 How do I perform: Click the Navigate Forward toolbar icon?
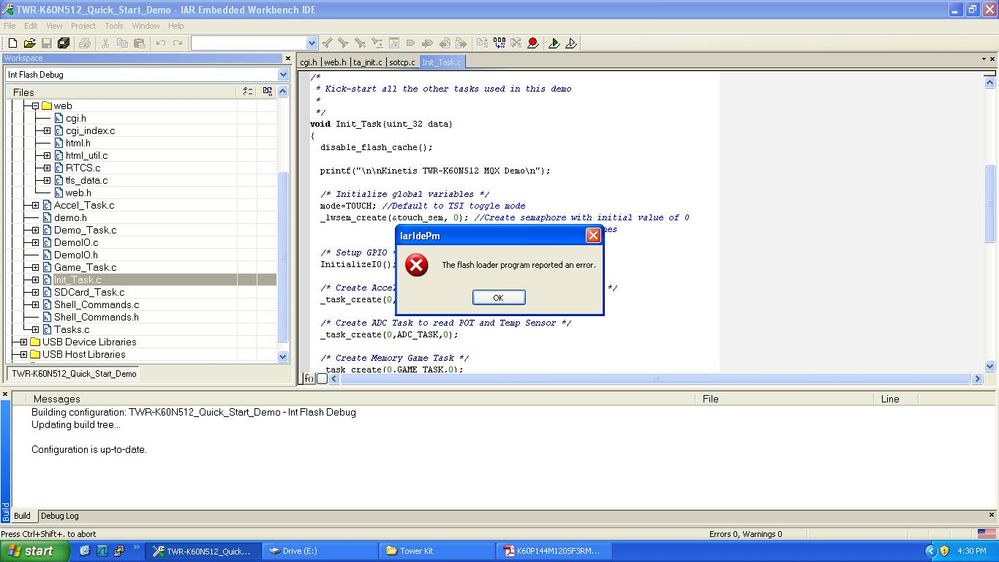click(461, 43)
